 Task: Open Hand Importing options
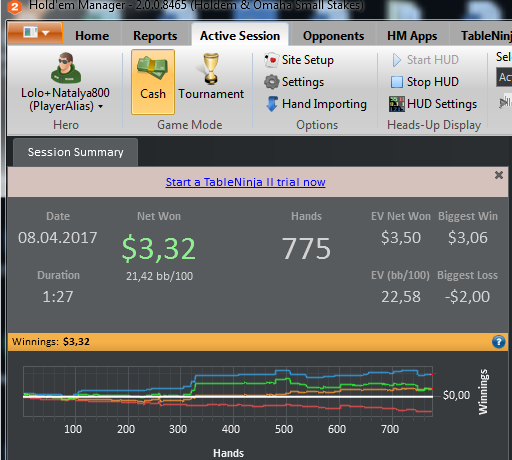click(316, 104)
